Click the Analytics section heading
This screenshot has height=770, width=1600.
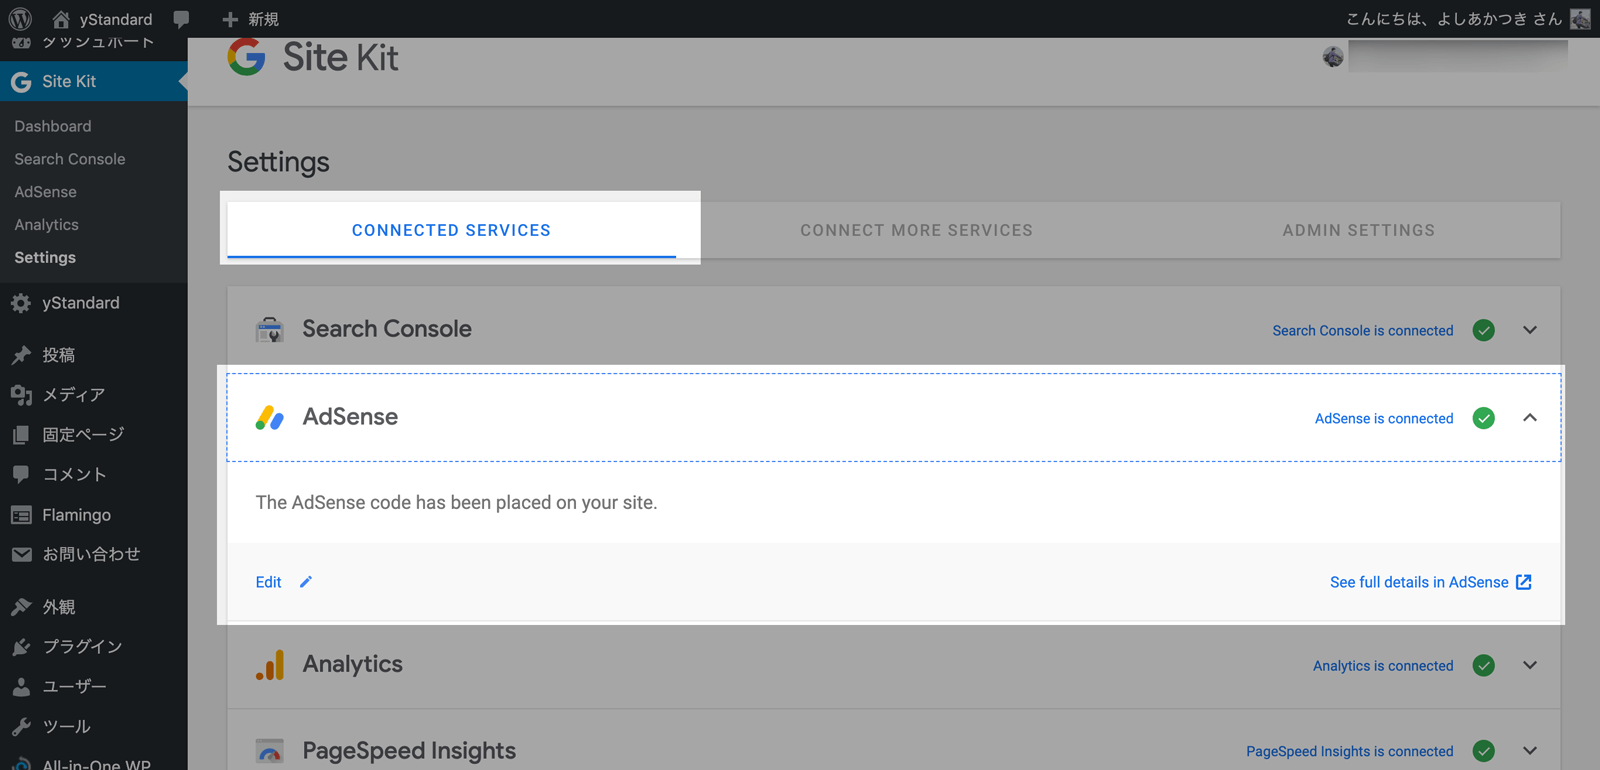352,664
